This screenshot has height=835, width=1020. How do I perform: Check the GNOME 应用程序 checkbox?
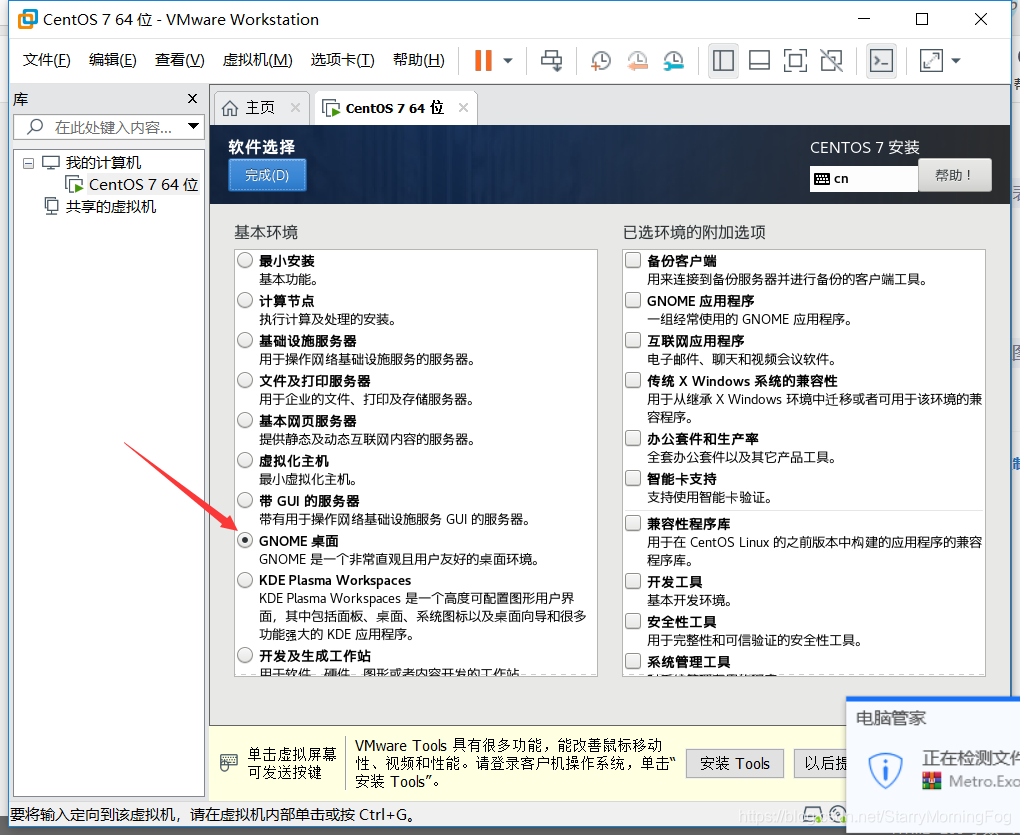click(x=632, y=300)
